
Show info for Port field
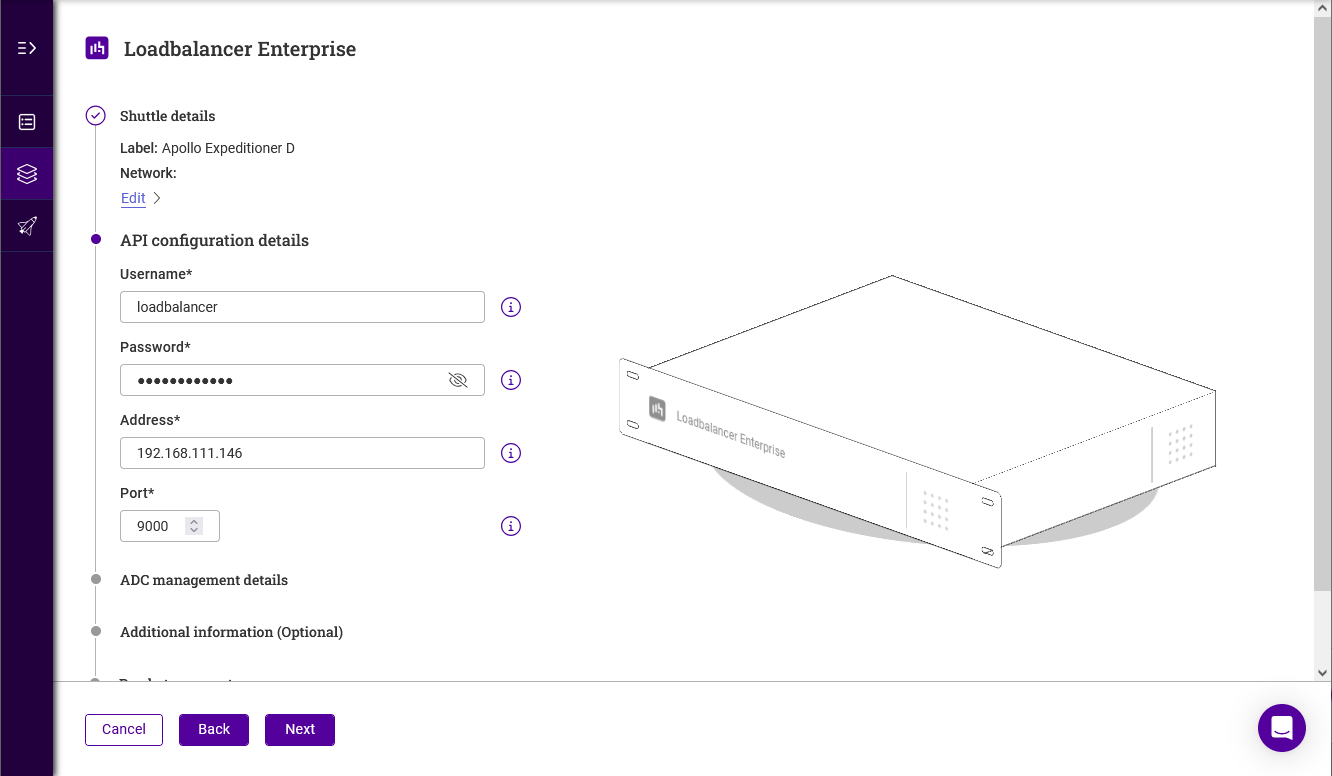click(x=511, y=526)
